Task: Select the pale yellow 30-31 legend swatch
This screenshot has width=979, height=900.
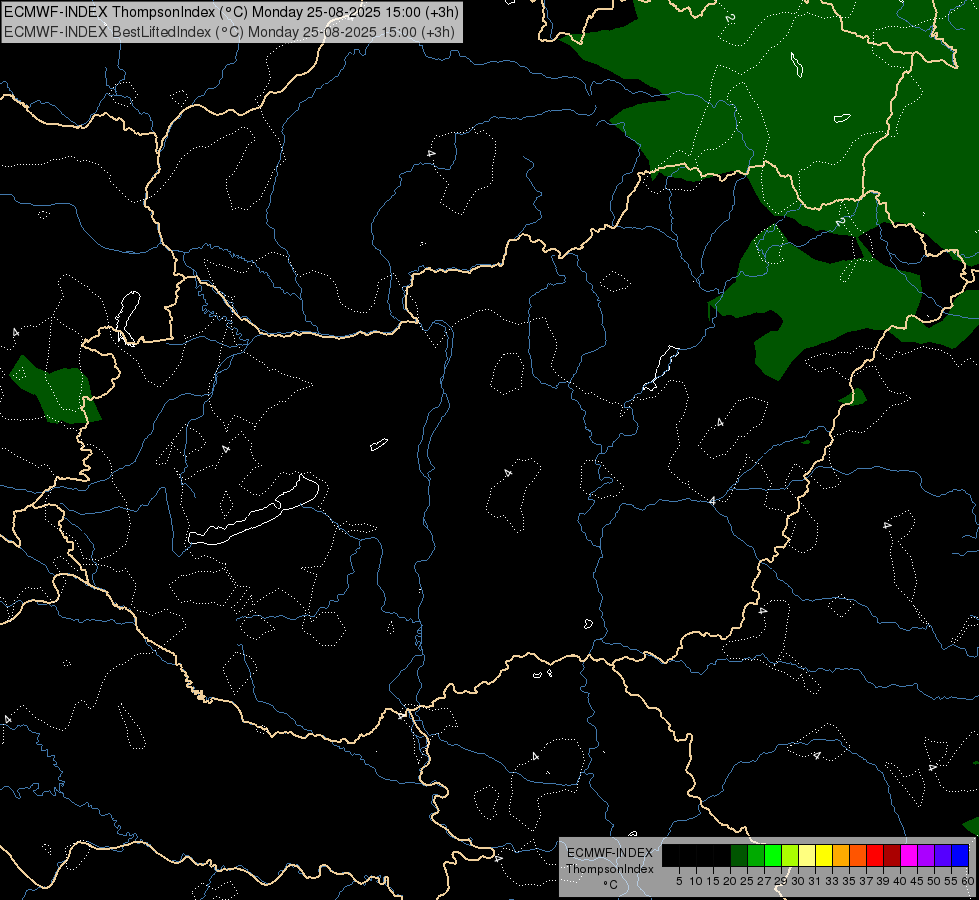Action: tap(807, 855)
